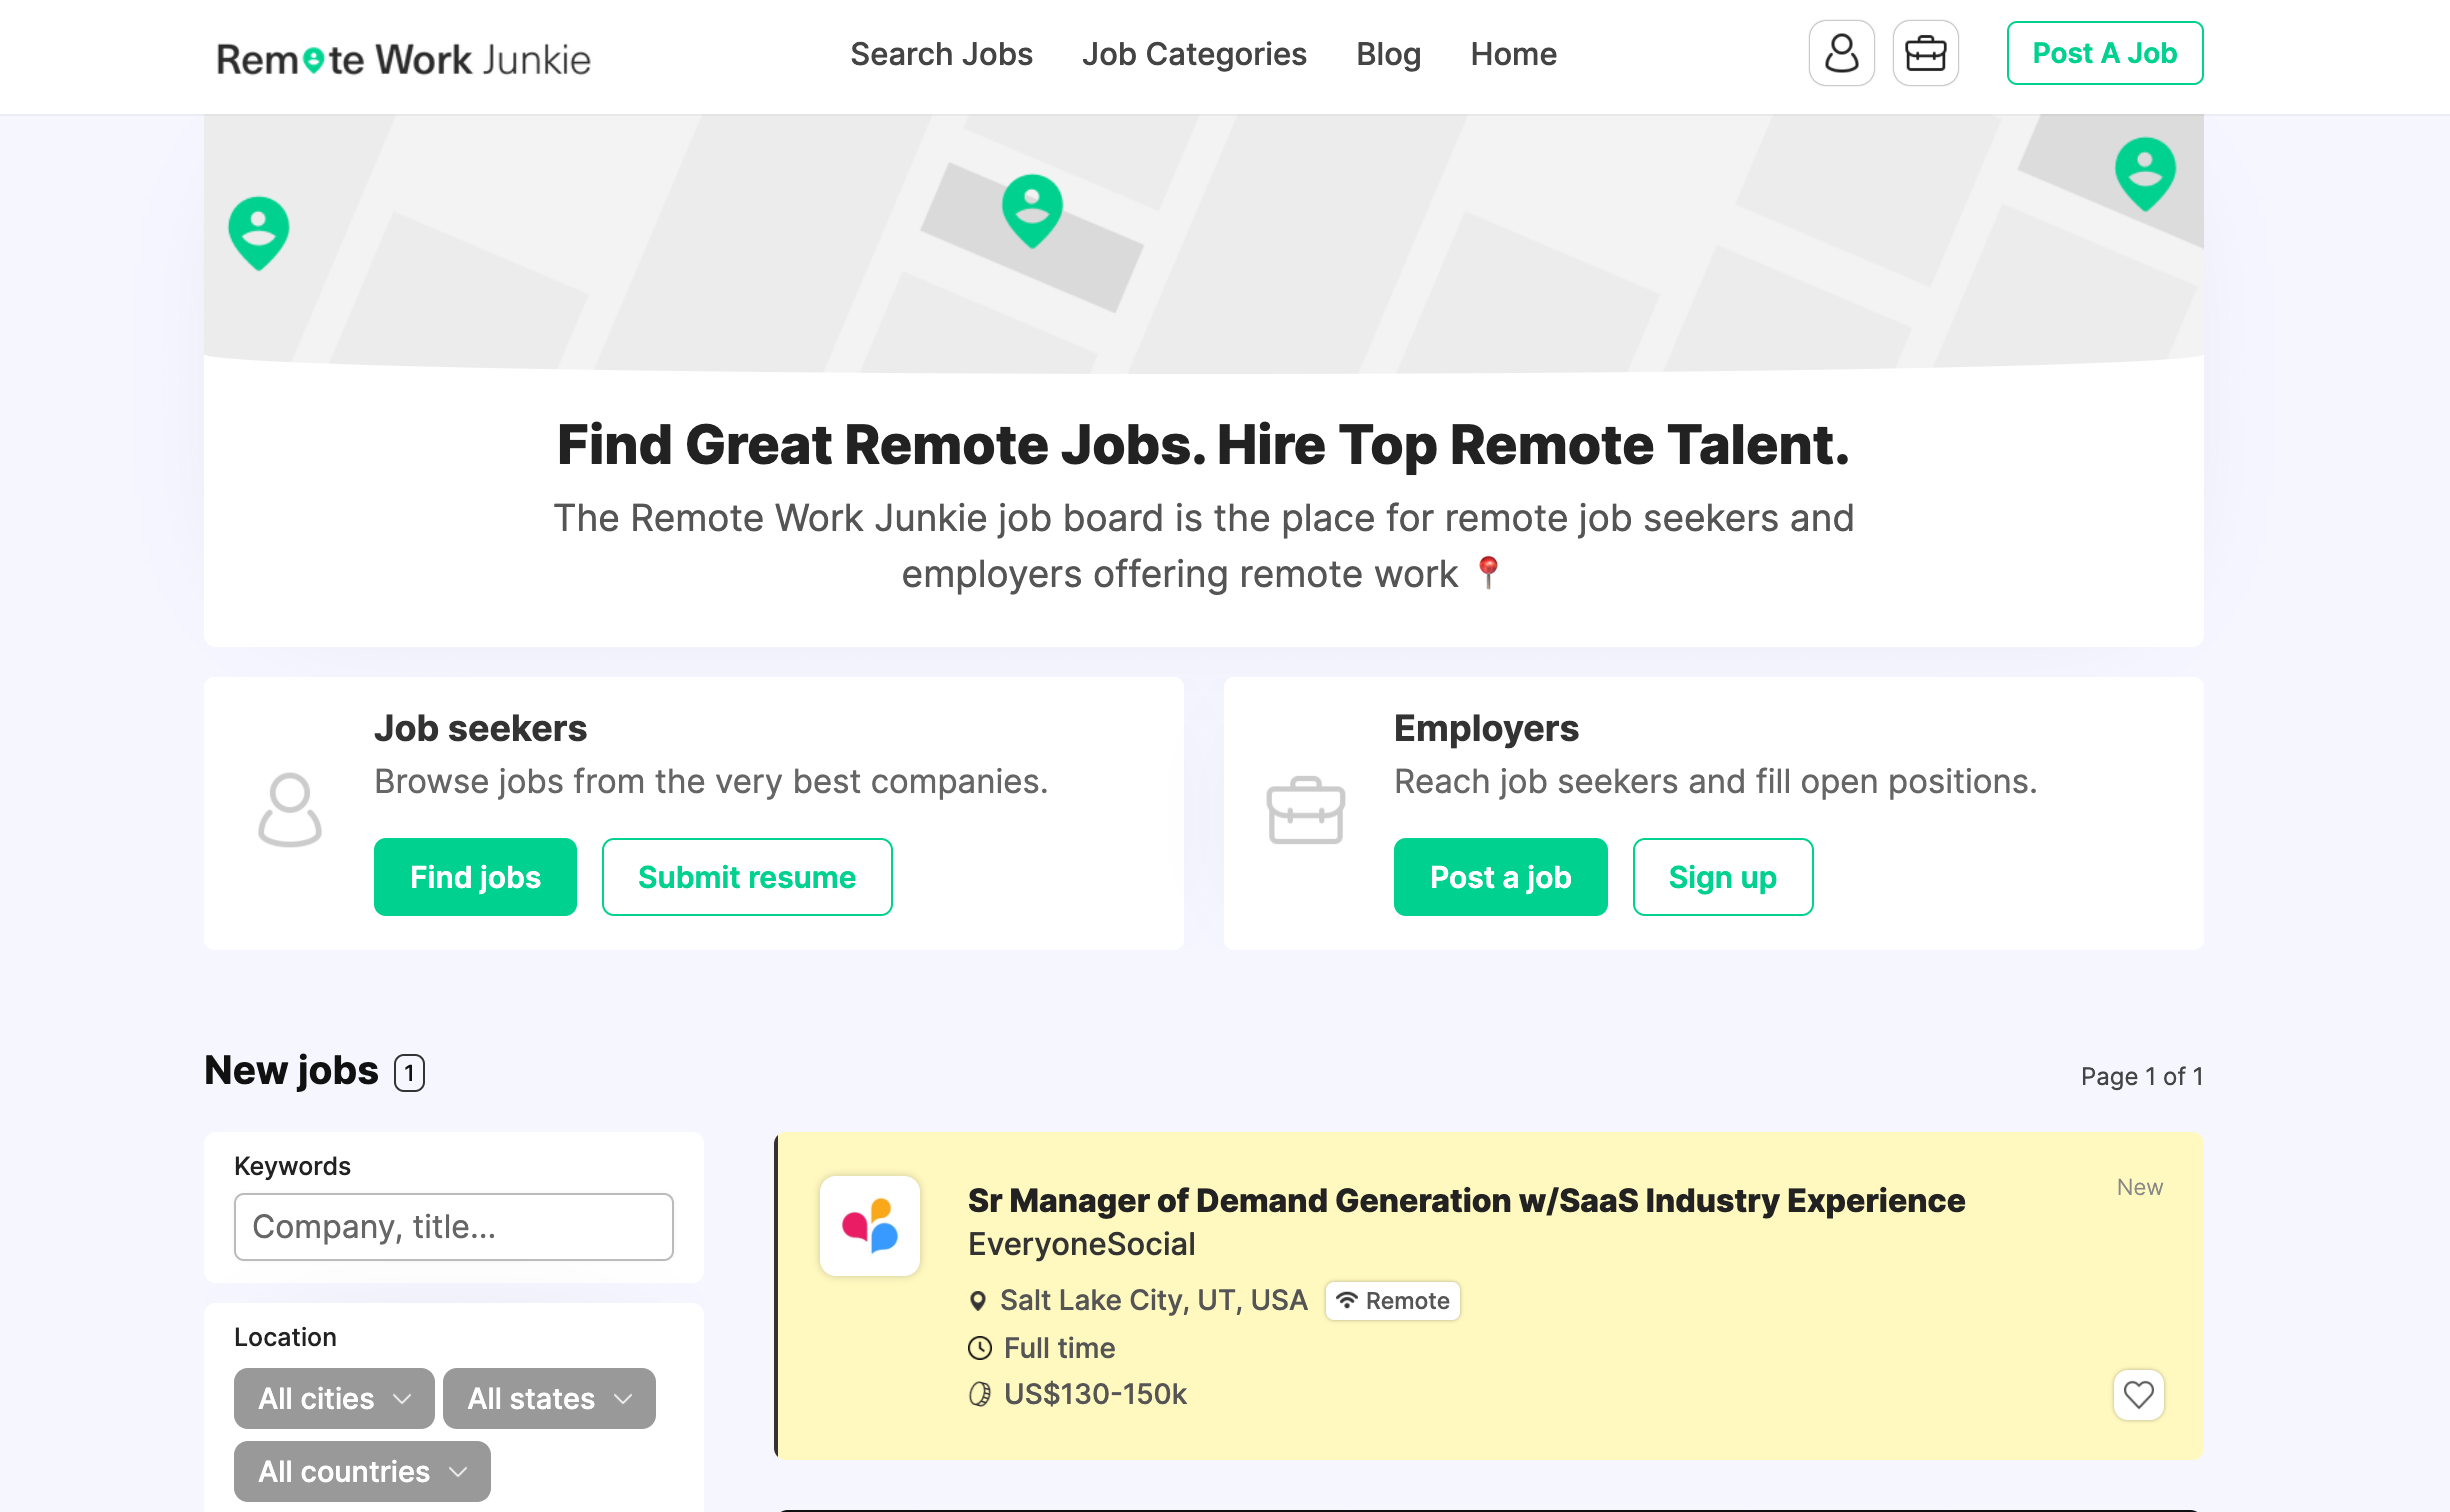This screenshot has height=1512, width=2450.
Task: Navigate to Job Categories
Action: pyautogui.click(x=1194, y=54)
